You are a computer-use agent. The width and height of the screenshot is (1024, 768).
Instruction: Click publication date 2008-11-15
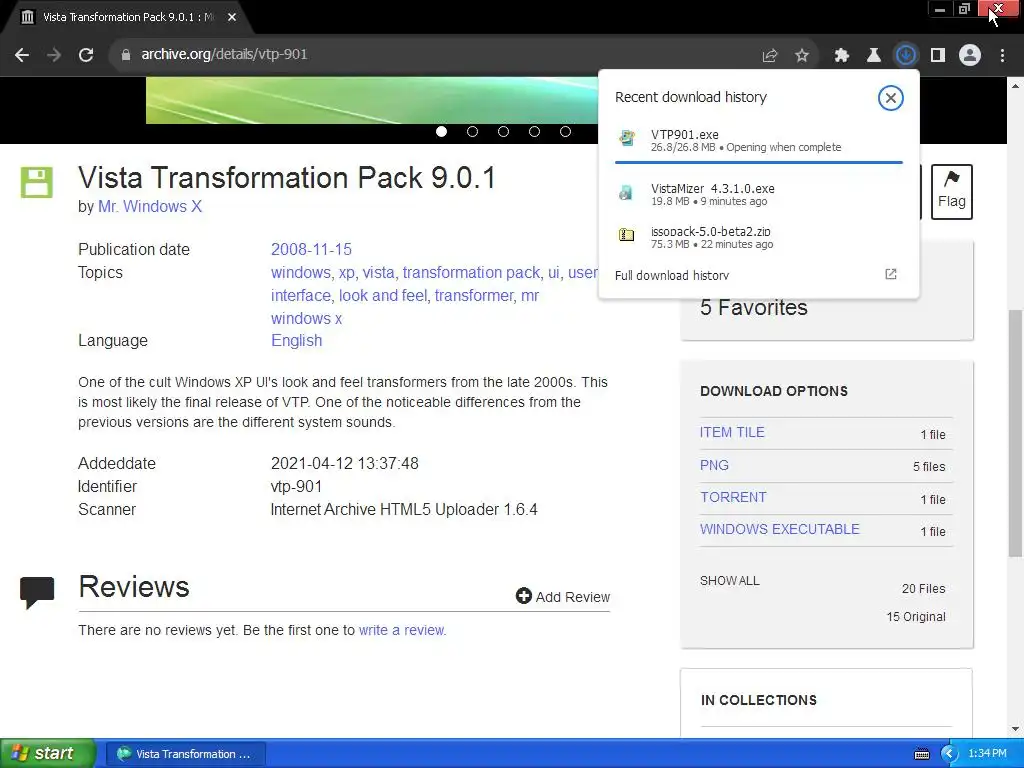point(311,249)
